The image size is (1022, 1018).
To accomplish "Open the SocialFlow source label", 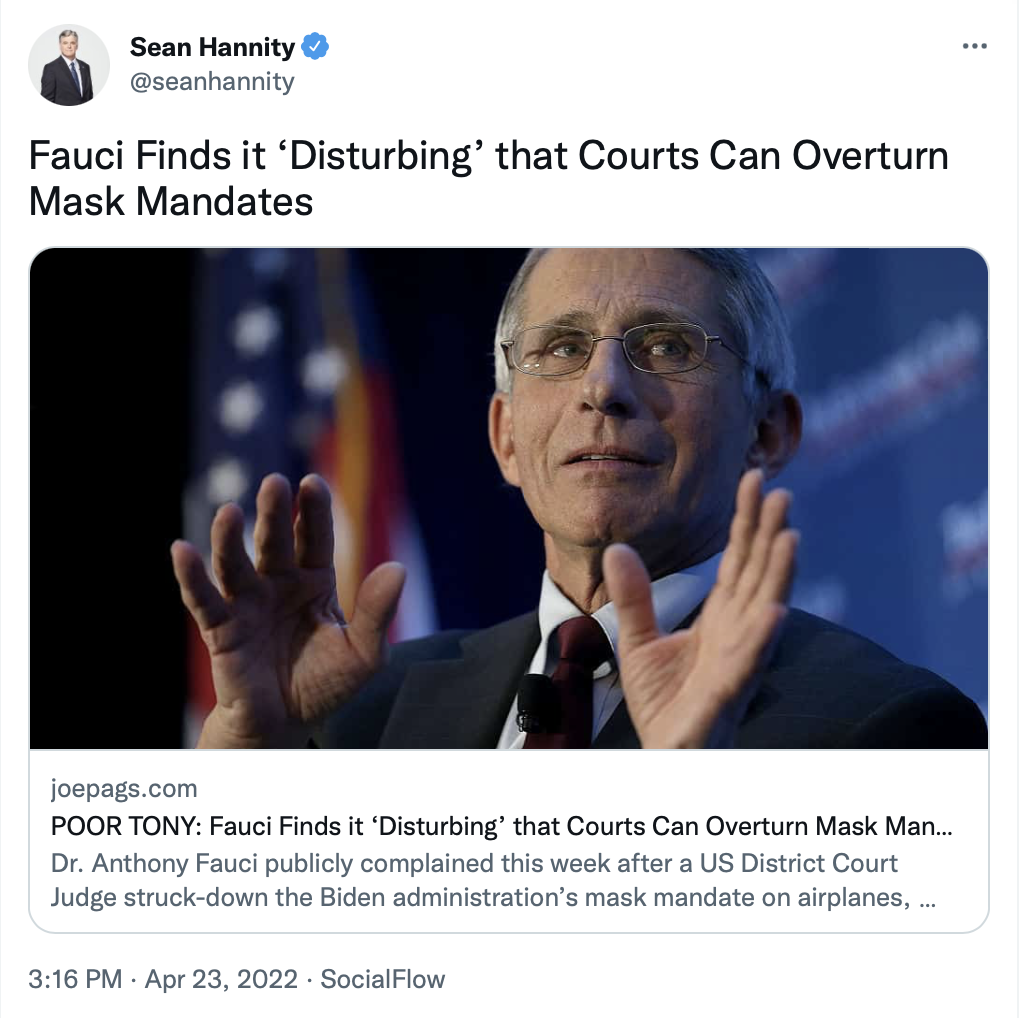I will coord(383,979).
